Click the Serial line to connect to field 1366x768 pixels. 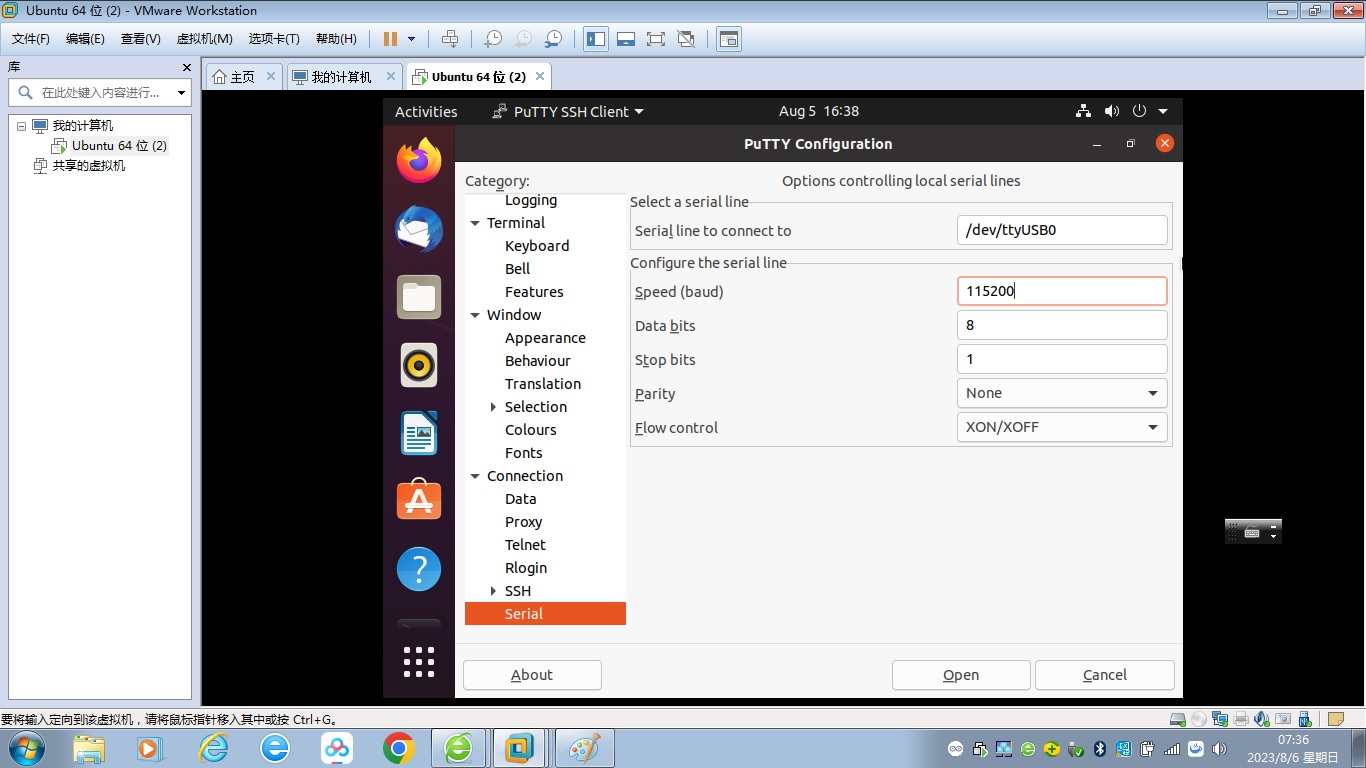click(x=1062, y=230)
